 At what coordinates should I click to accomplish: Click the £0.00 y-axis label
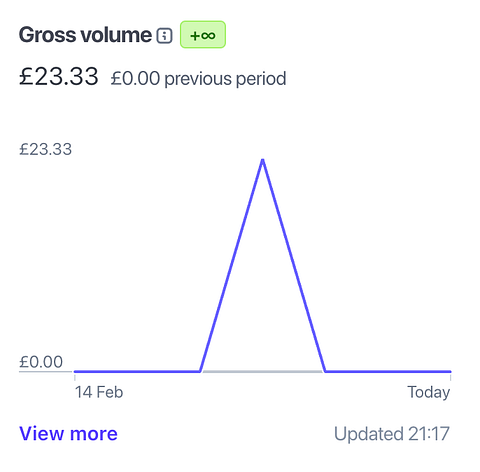(x=41, y=362)
